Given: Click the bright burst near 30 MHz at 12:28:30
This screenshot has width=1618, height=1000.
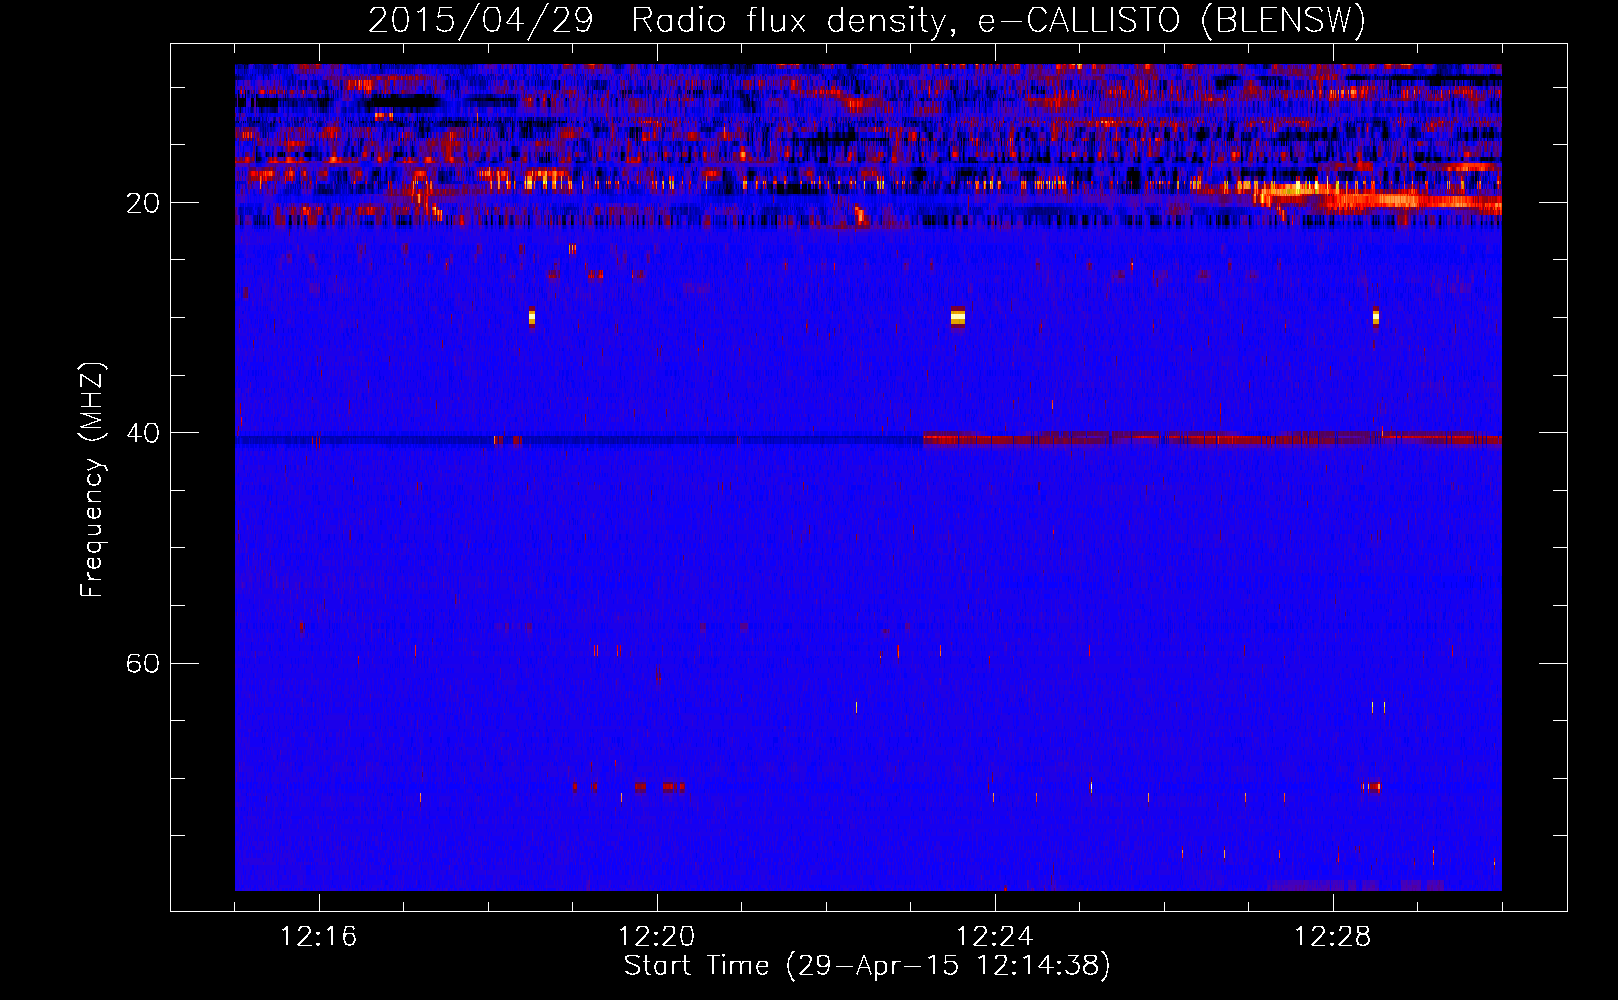Looking at the screenshot, I should (1376, 317).
